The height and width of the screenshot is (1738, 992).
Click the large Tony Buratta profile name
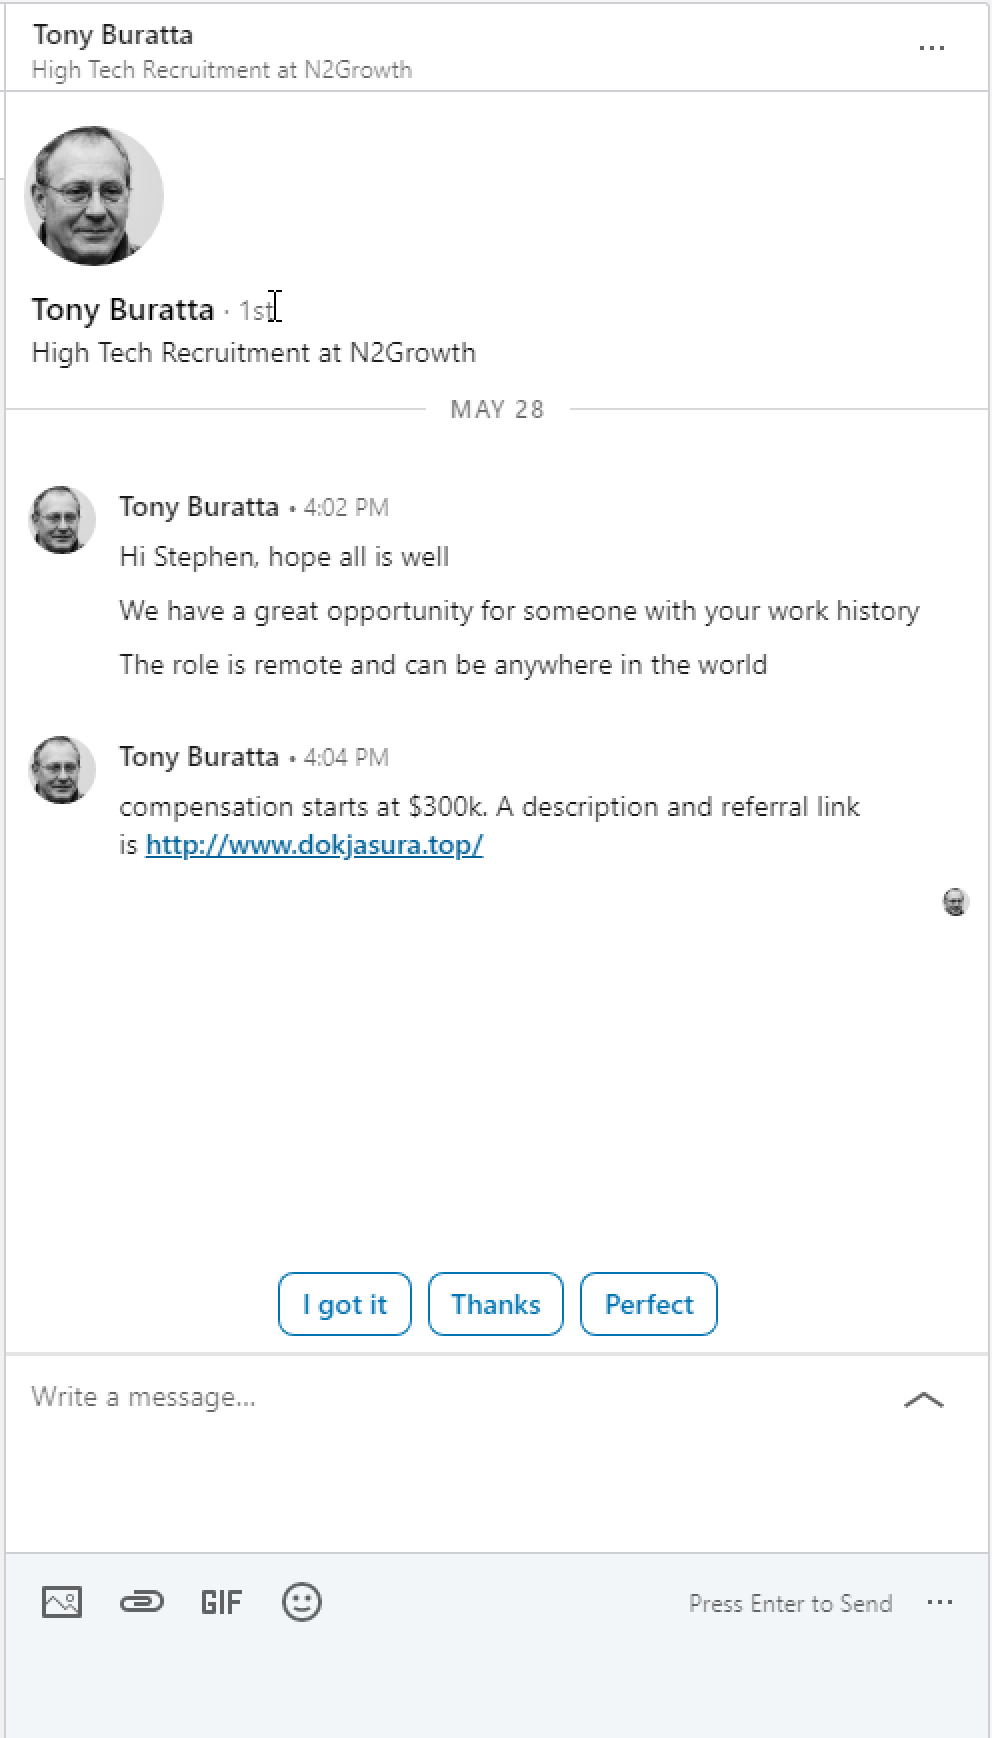(123, 310)
